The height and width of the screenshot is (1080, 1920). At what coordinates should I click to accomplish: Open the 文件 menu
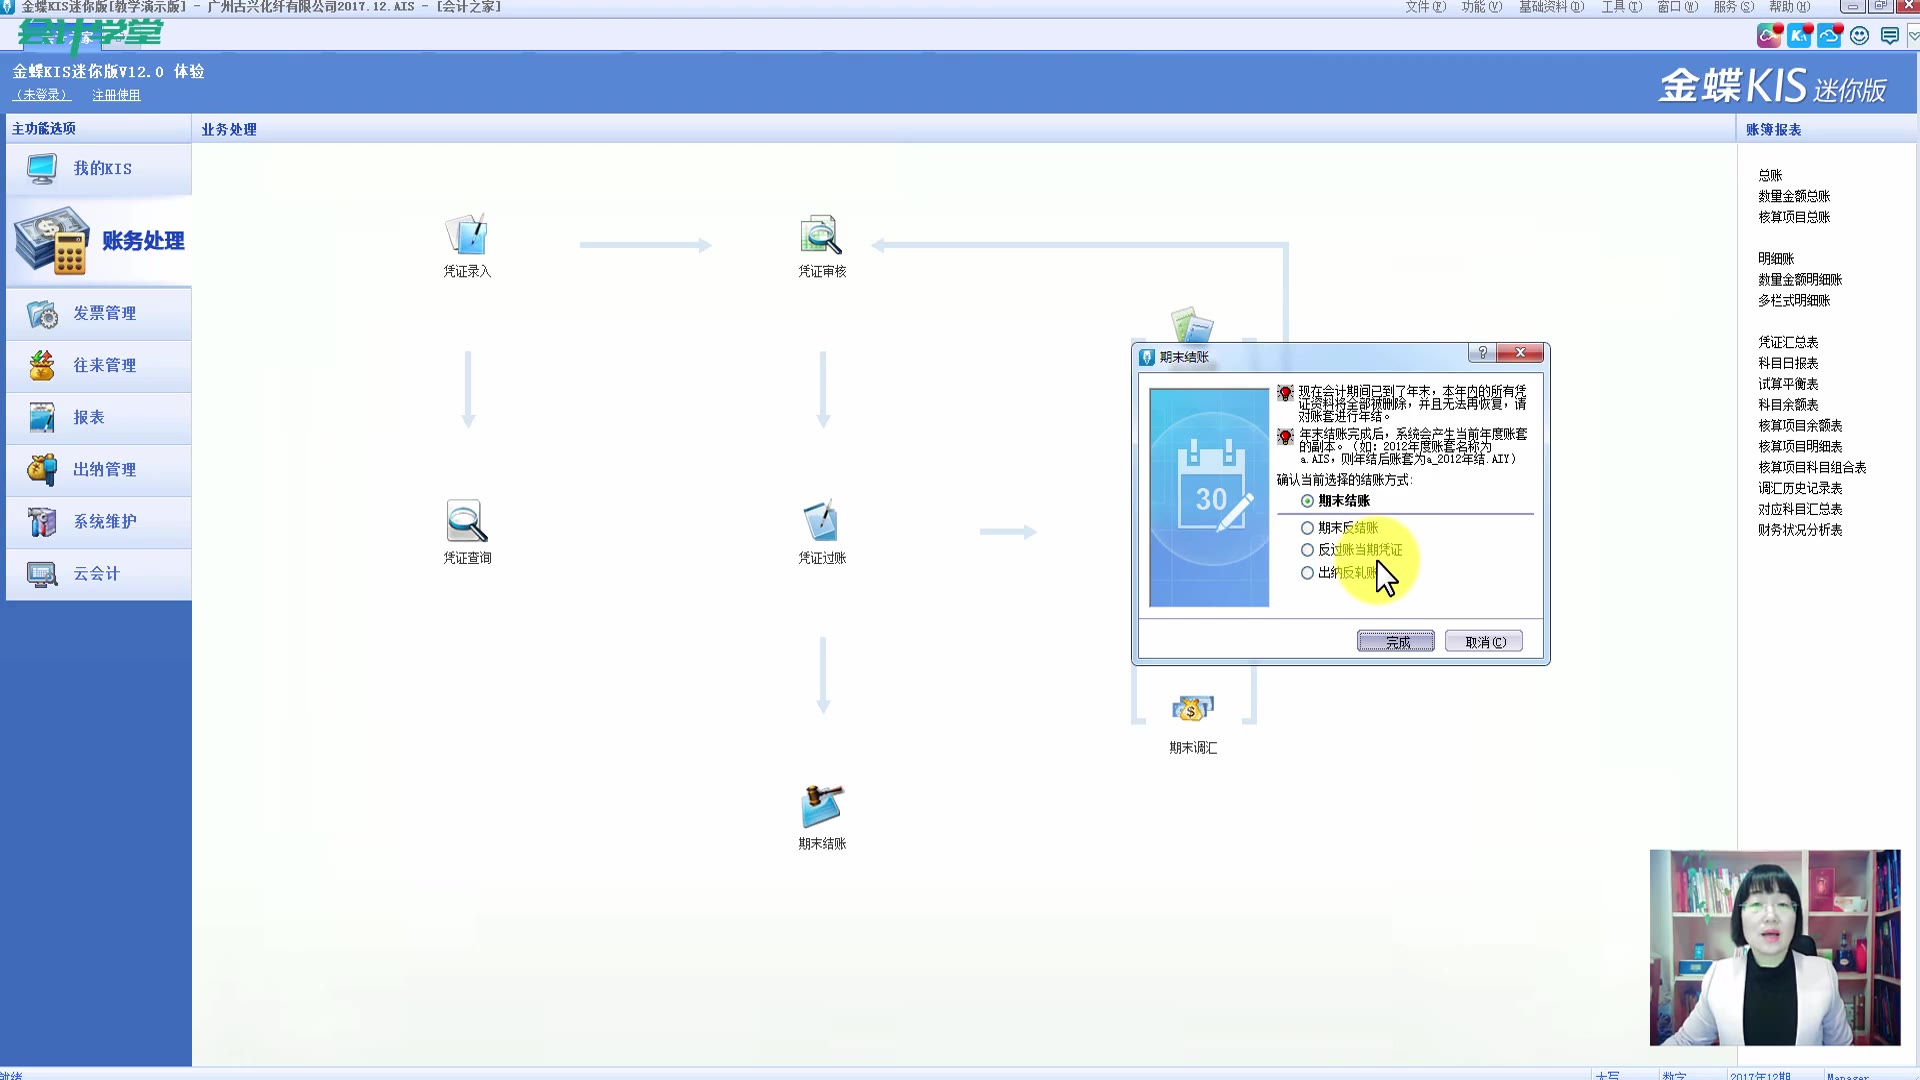click(1425, 7)
